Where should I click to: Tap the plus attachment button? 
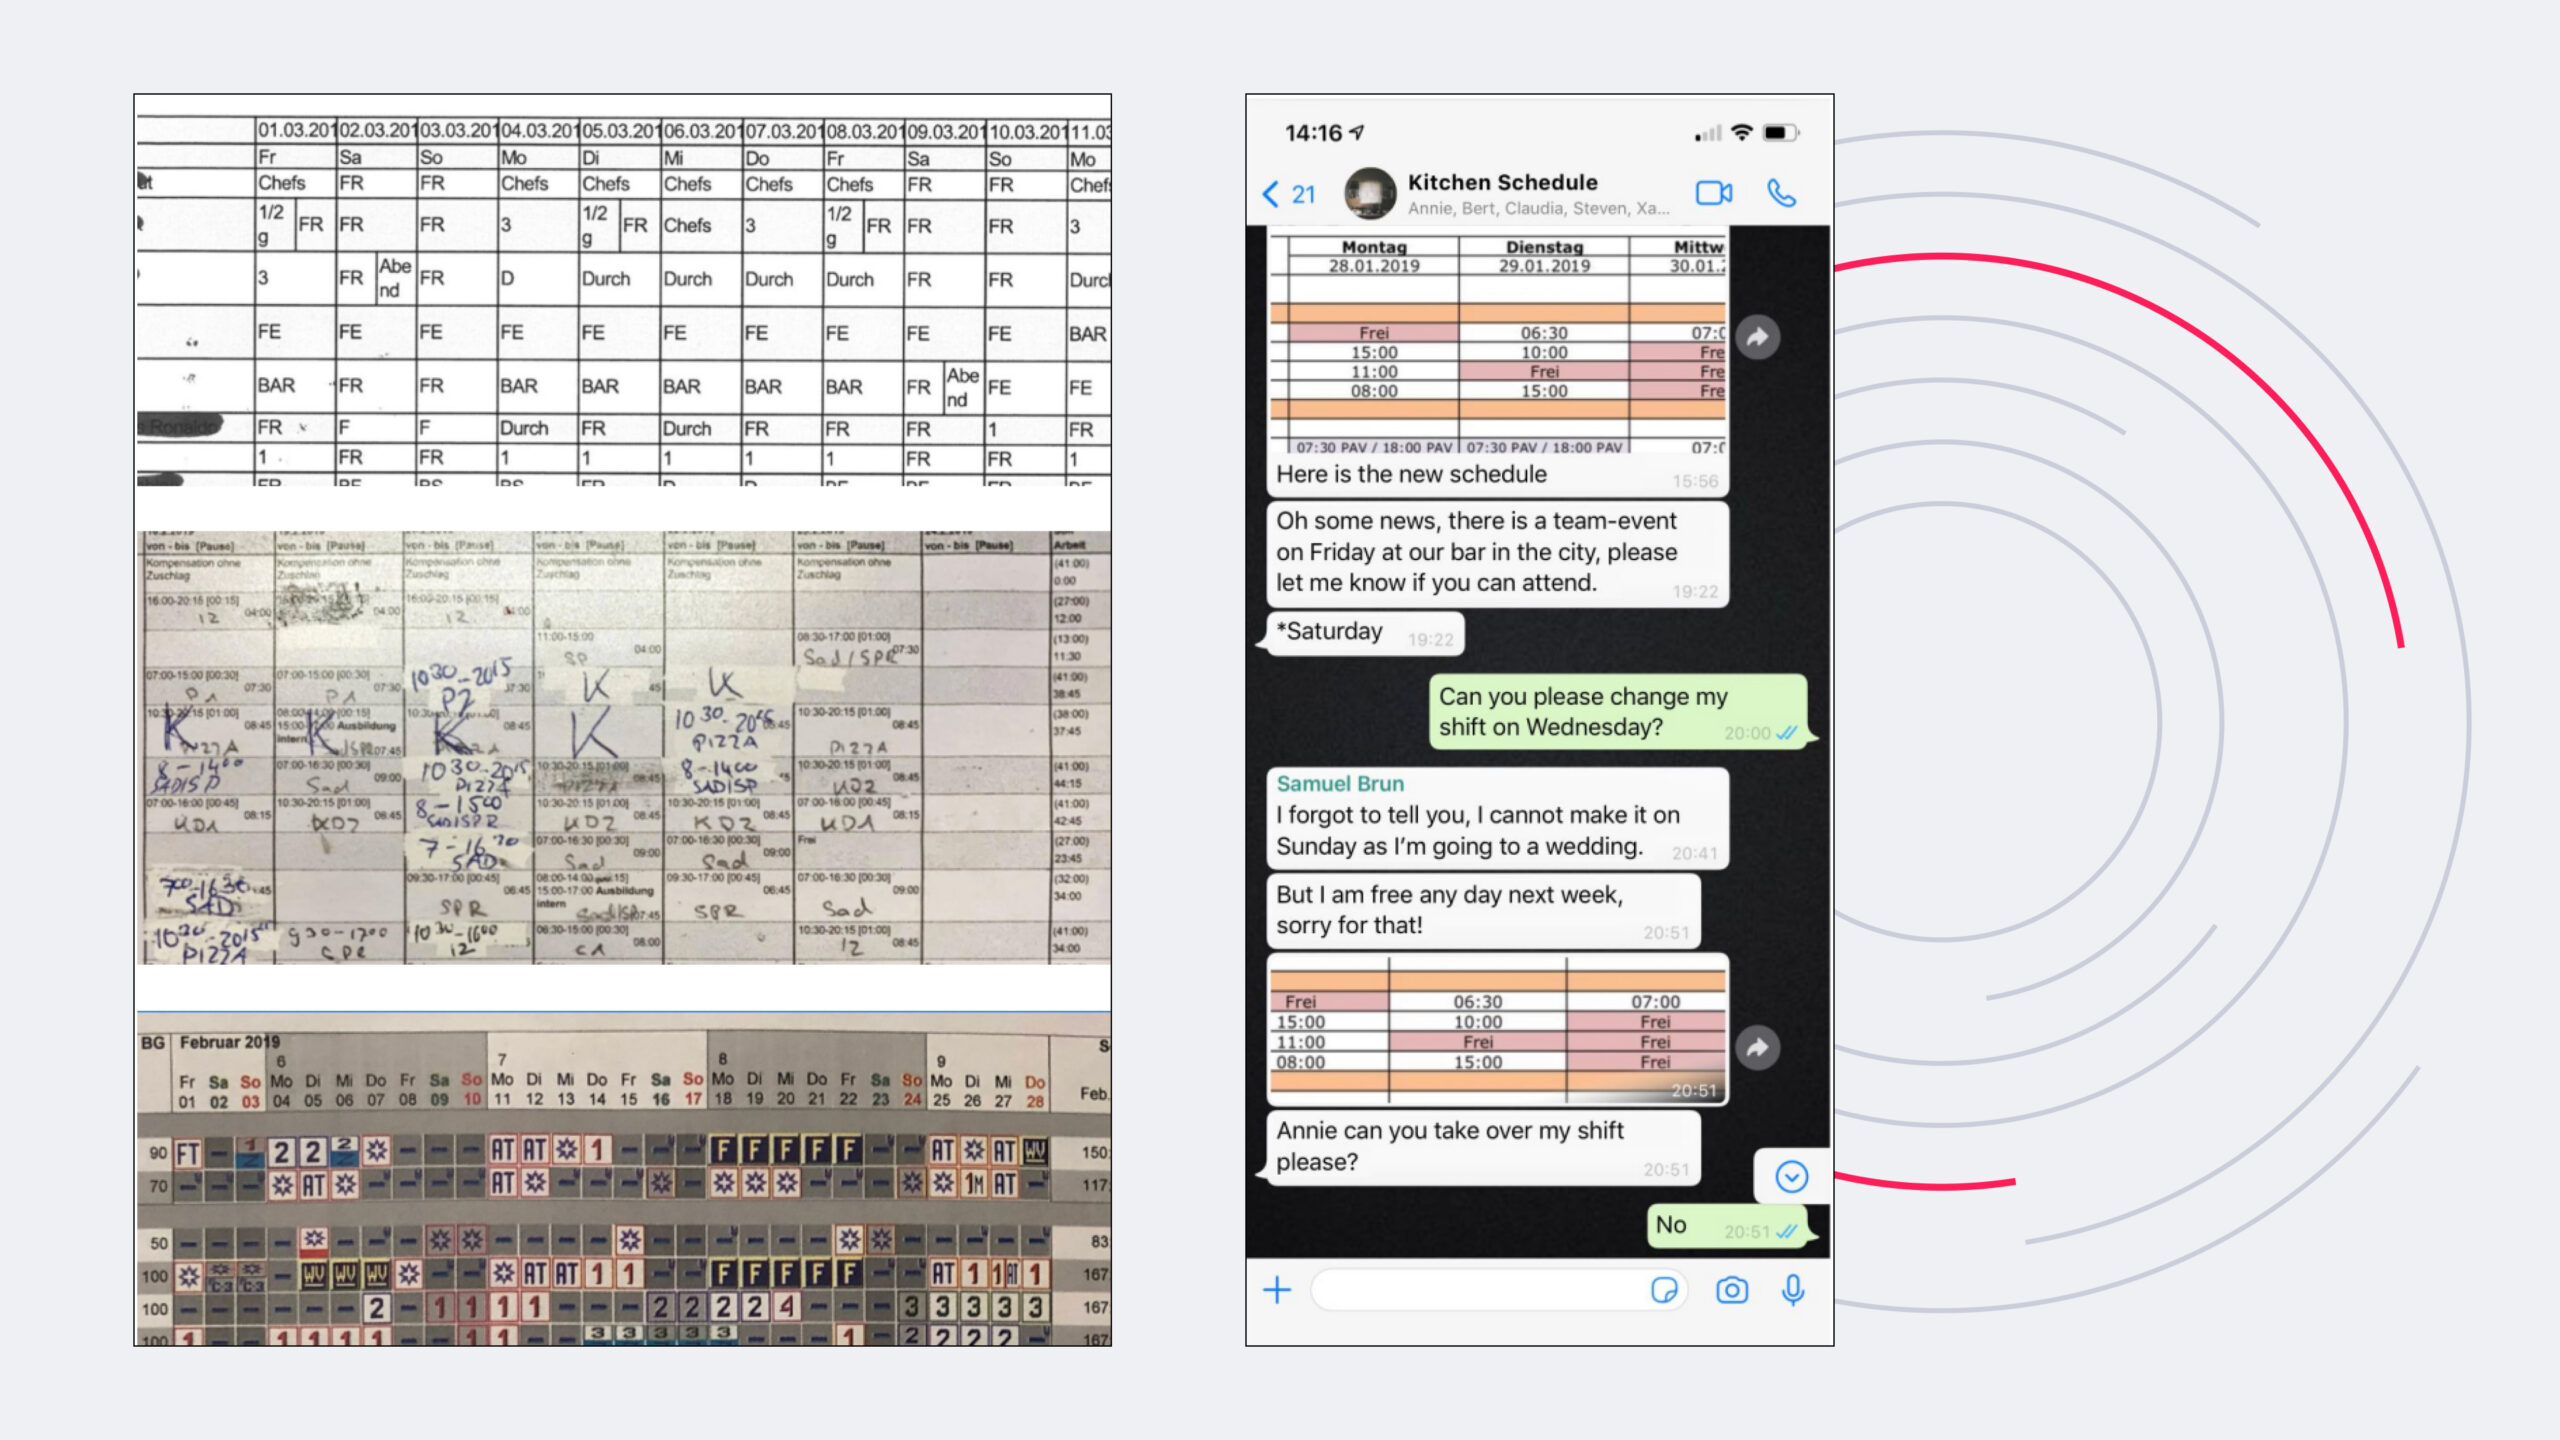[x=1277, y=1290]
